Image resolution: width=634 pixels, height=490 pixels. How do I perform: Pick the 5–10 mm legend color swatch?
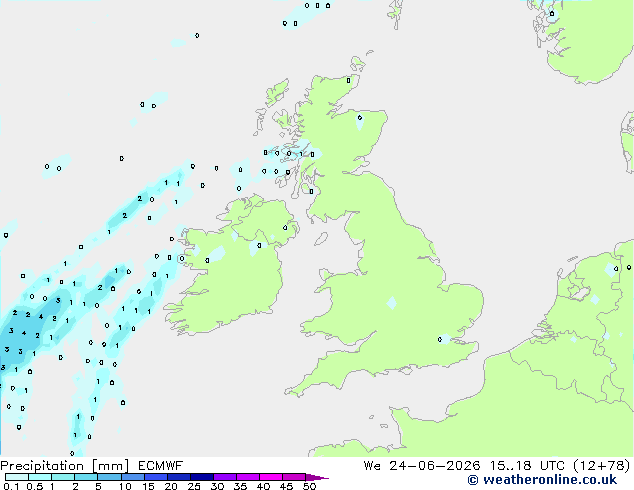pyautogui.click(x=109, y=477)
